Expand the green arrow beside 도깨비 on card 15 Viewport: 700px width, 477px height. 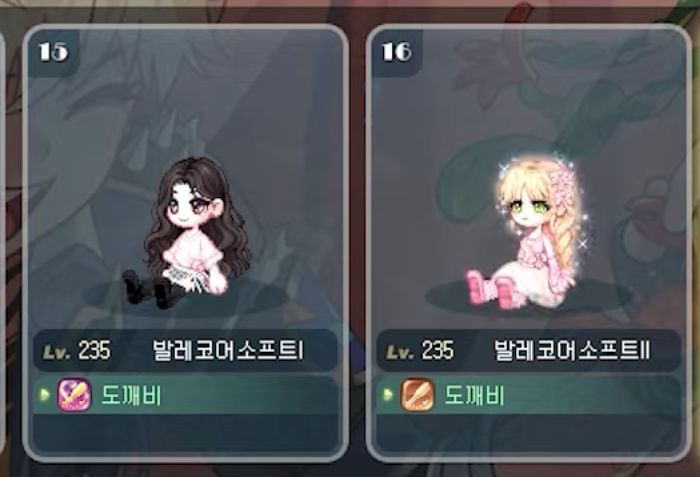pyautogui.click(x=44, y=395)
